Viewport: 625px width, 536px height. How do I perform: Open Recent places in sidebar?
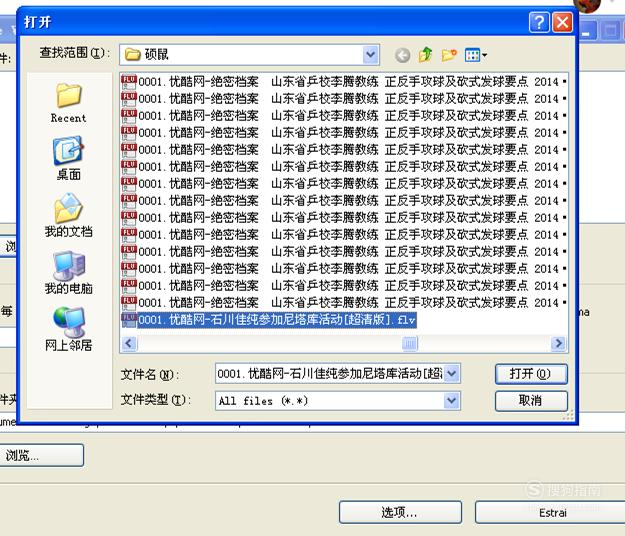[x=69, y=103]
